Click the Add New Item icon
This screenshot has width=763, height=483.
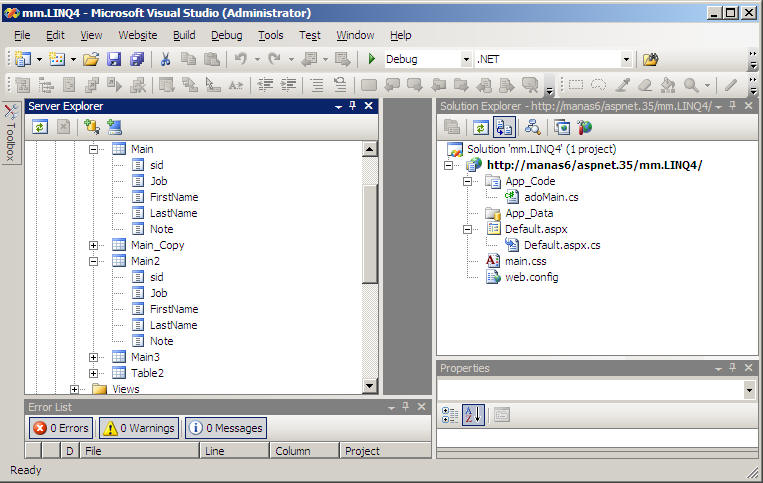(57, 59)
